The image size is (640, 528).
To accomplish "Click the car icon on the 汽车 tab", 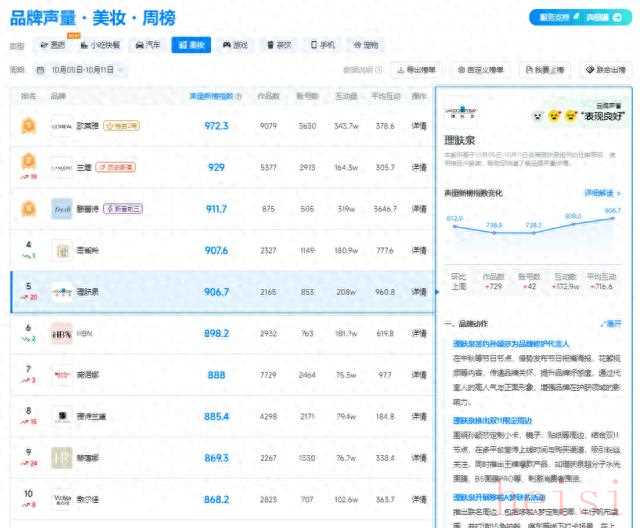I will pos(139,45).
